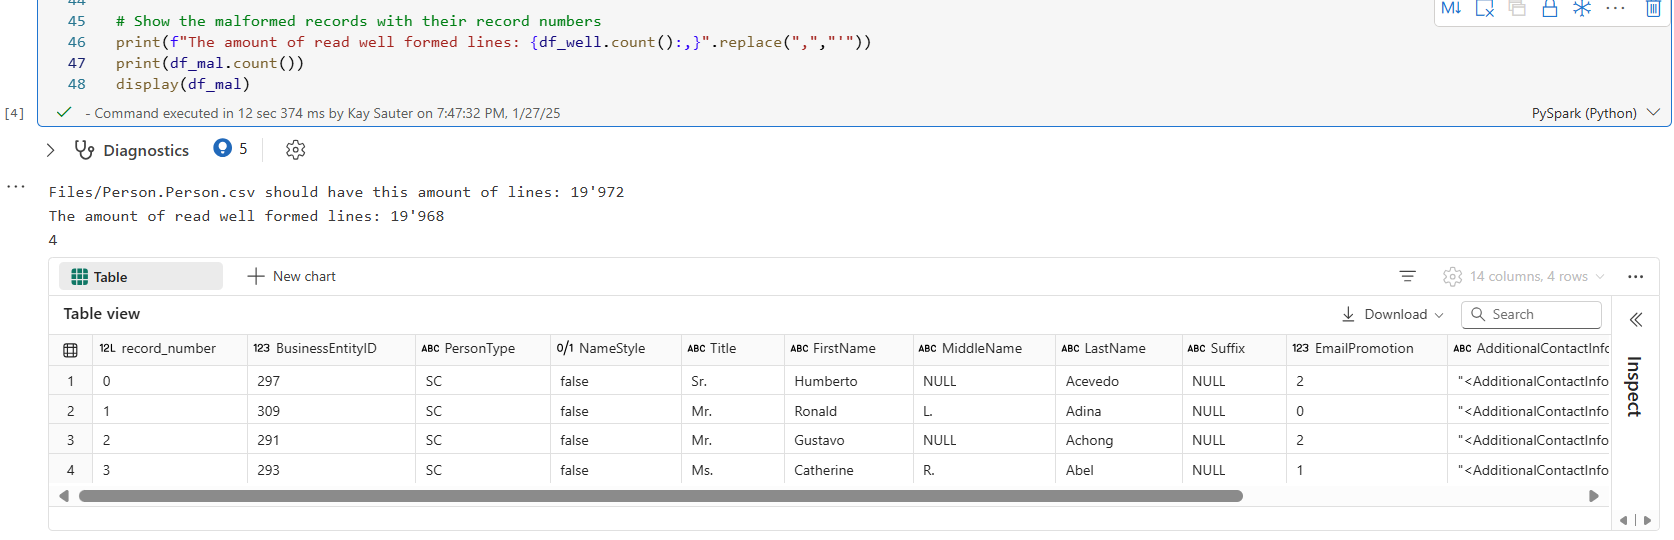Screen dimensions: 1674x540
Task: Open the Diagnostics settings gear
Action: (295, 150)
